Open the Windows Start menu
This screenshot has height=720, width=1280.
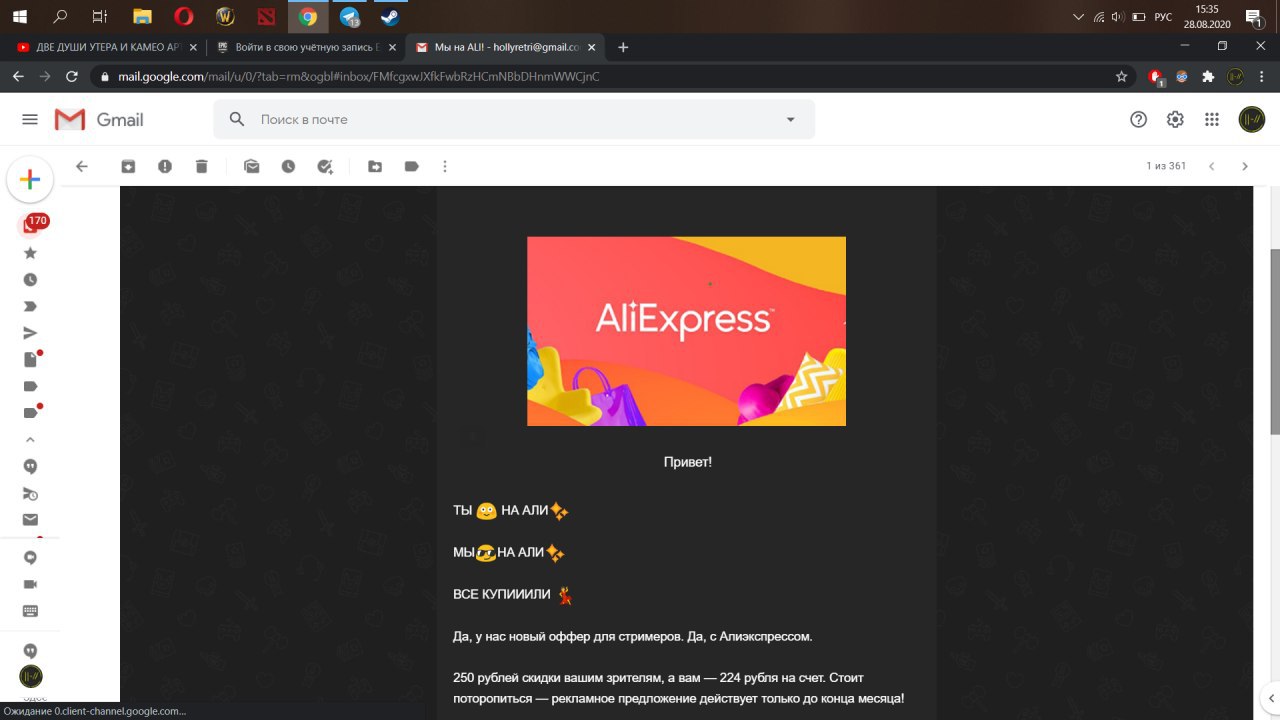19,16
